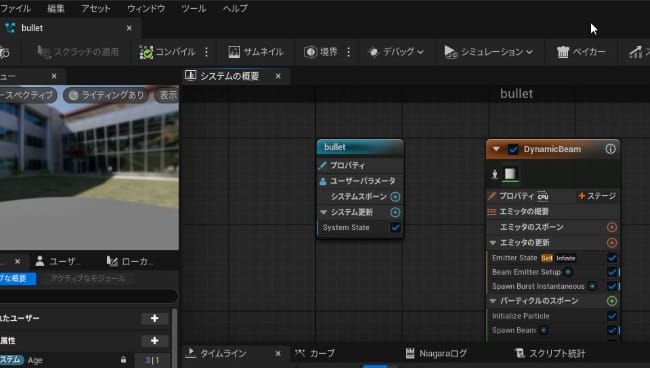Click the parameters search field
This screenshot has width=650, height=368.
[88, 296]
